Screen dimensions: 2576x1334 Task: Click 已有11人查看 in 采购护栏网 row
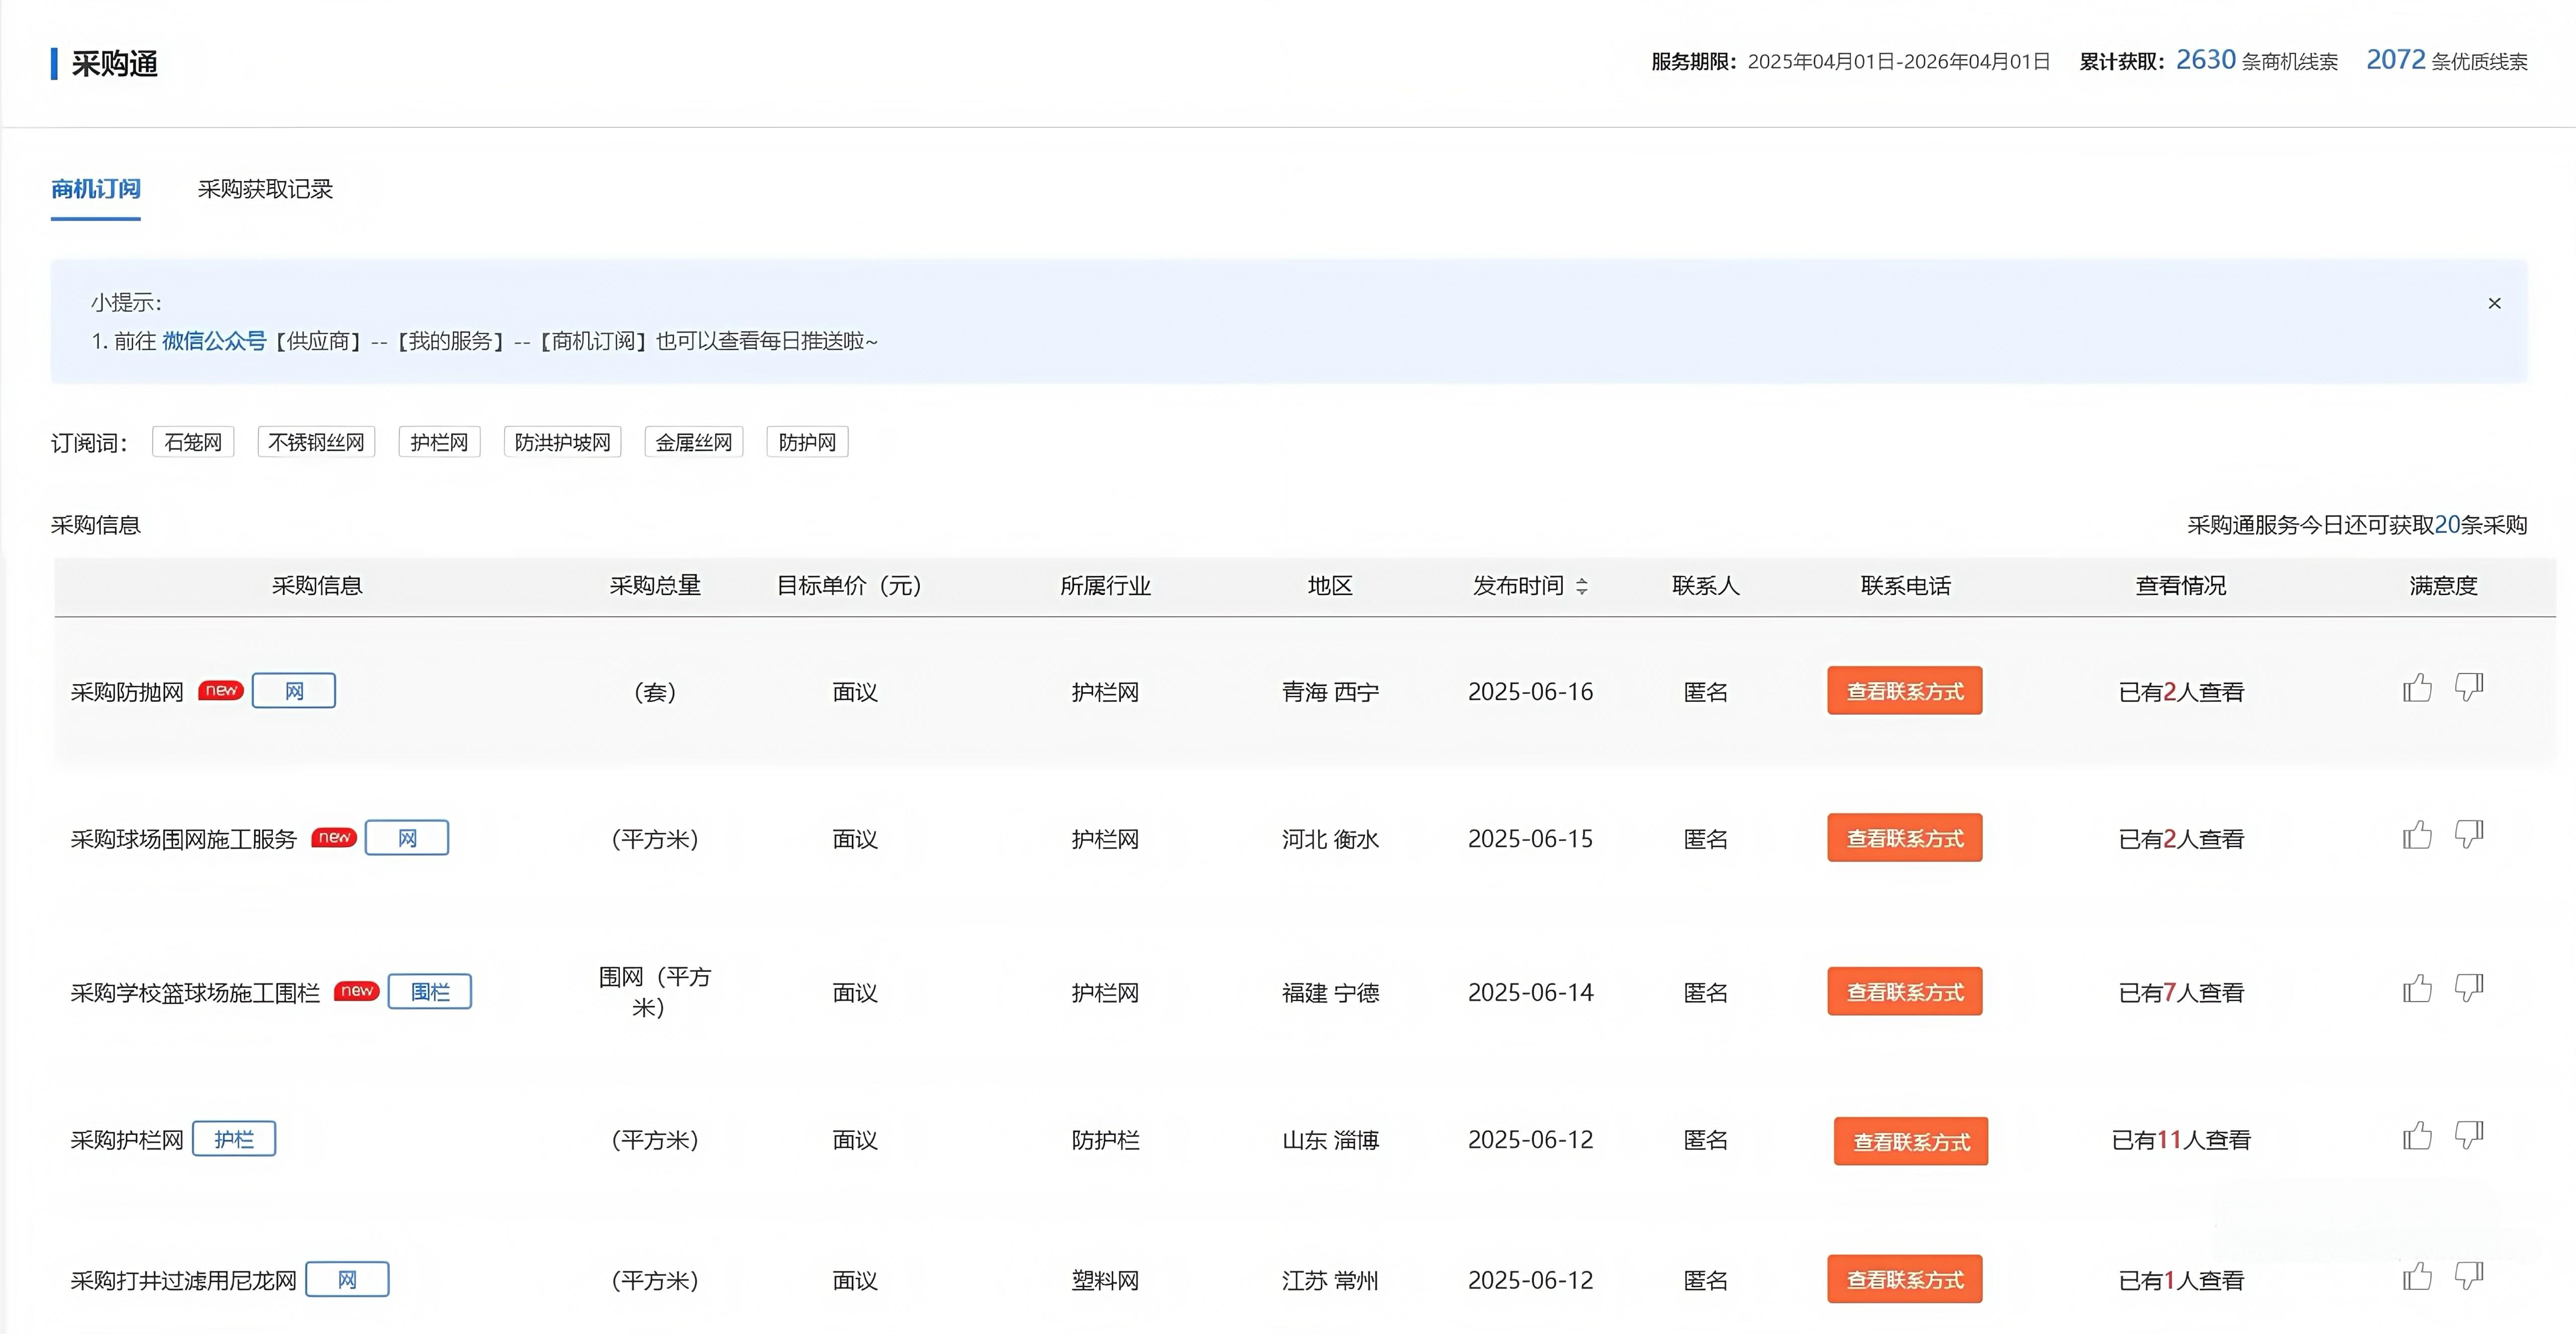(x=2180, y=1140)
